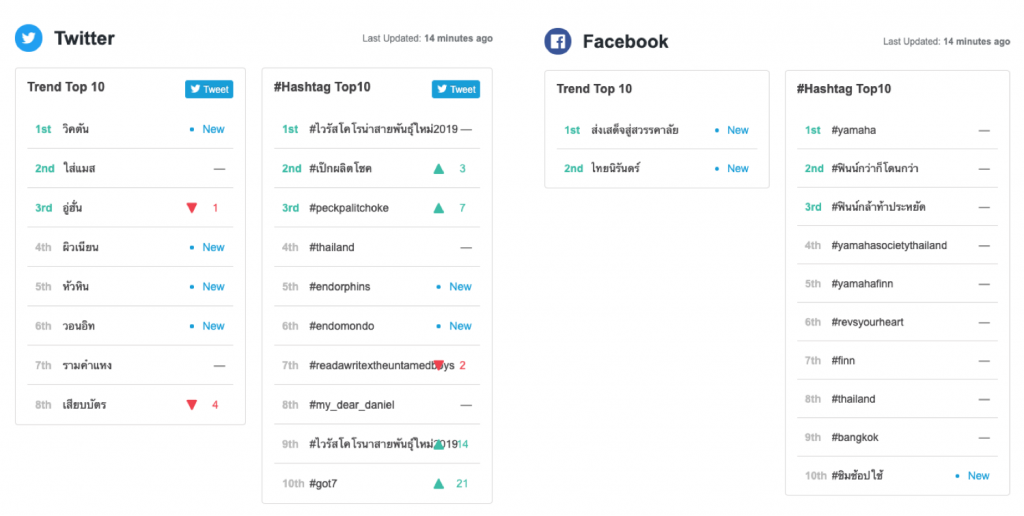Open the #endorphins hashtag
Image resolution: width=1024 pixels, height=516 pixels.
pyautogui.click(x=340, y=287)
